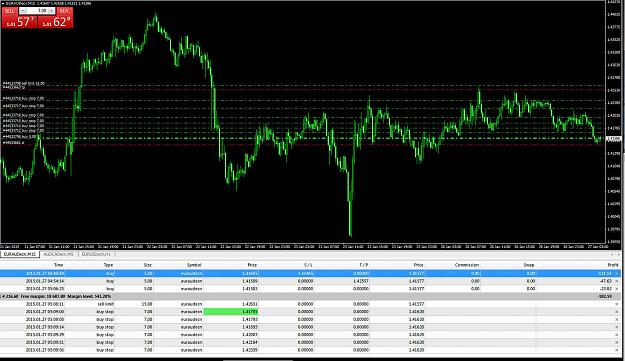Click the chart title EURAUDecn,M15 at top left
The width and height of the screenshot is (625, 361).
pos(21,3)
